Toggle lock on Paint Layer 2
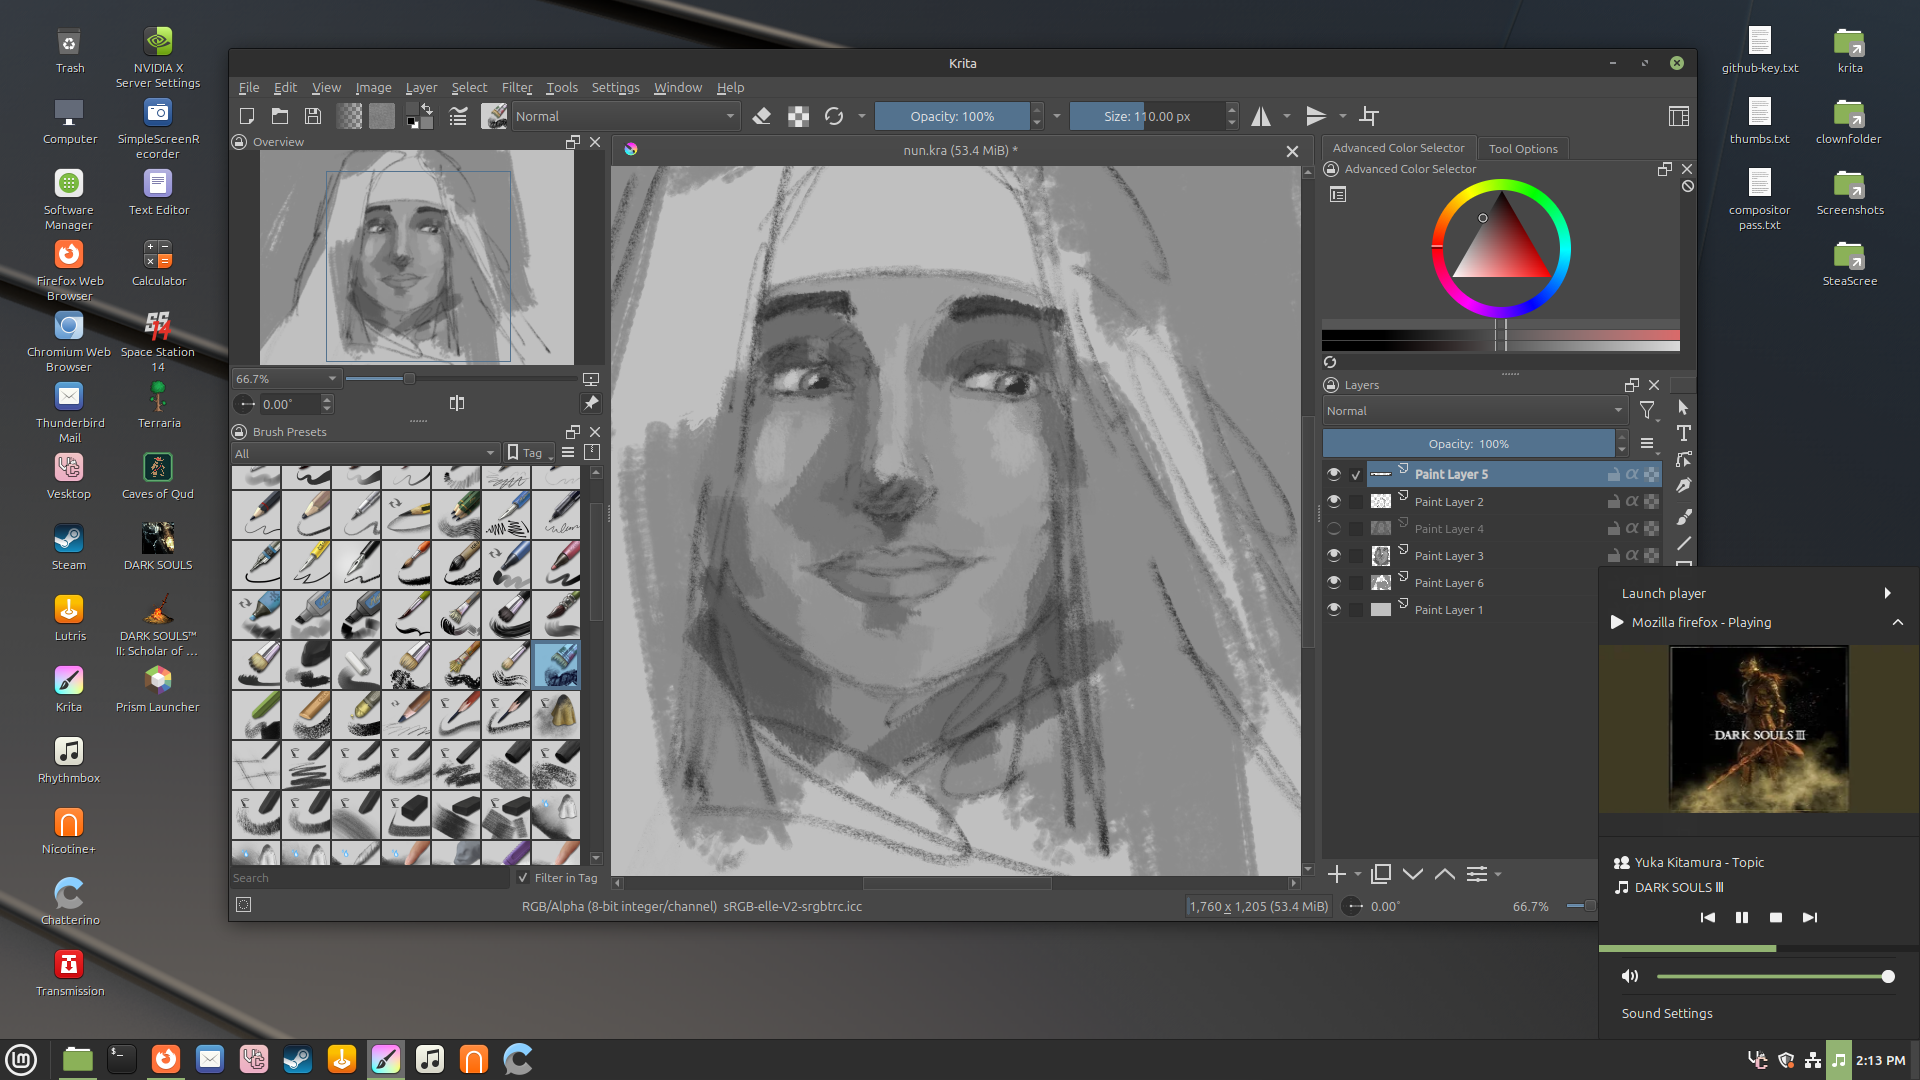 click(1613, 501)
